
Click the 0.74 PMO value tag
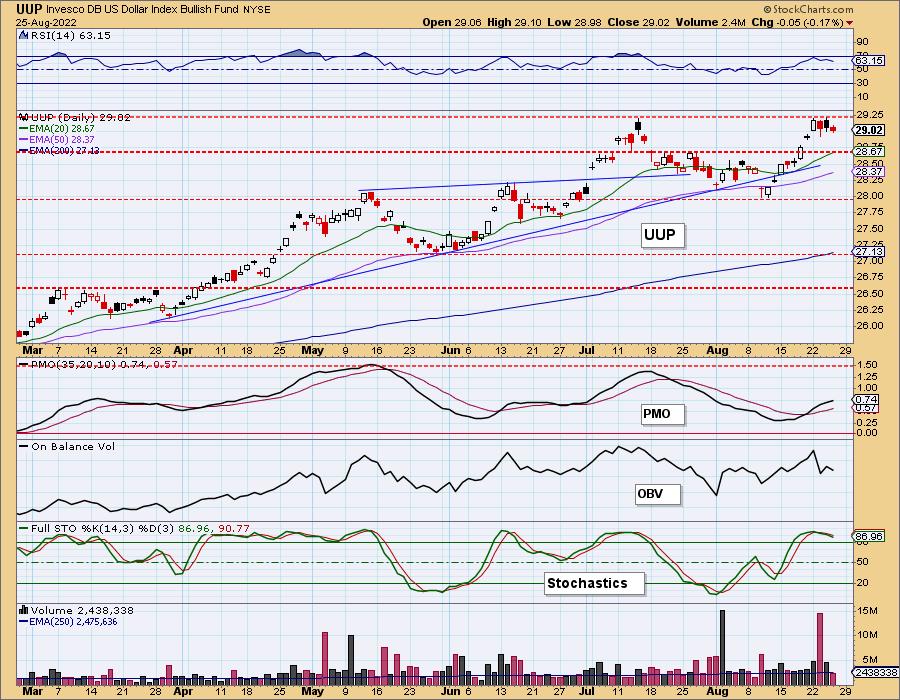(867, 399)
